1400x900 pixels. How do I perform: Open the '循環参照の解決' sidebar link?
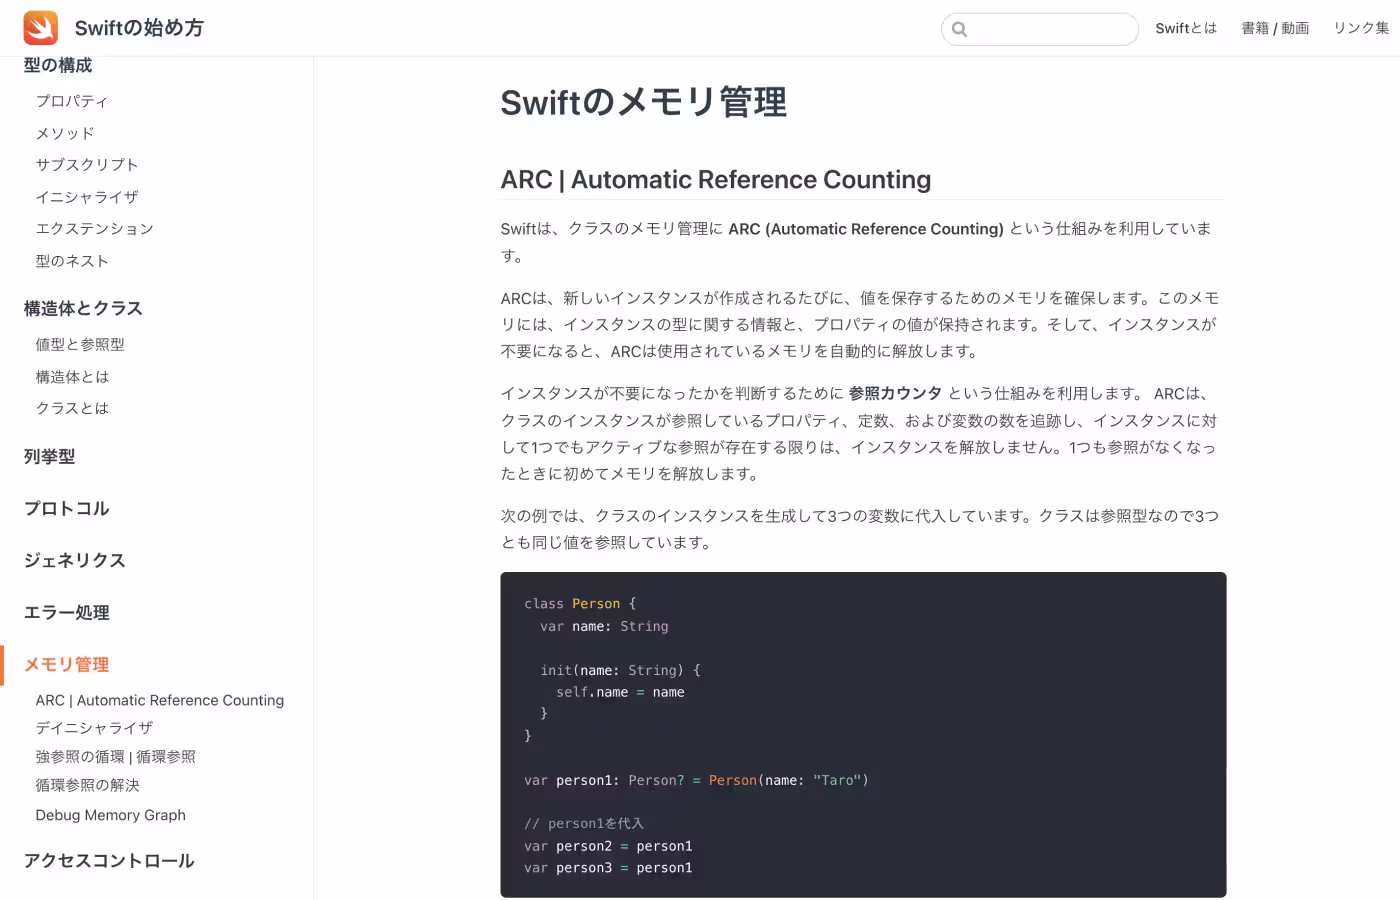click(x=88, y=785)
